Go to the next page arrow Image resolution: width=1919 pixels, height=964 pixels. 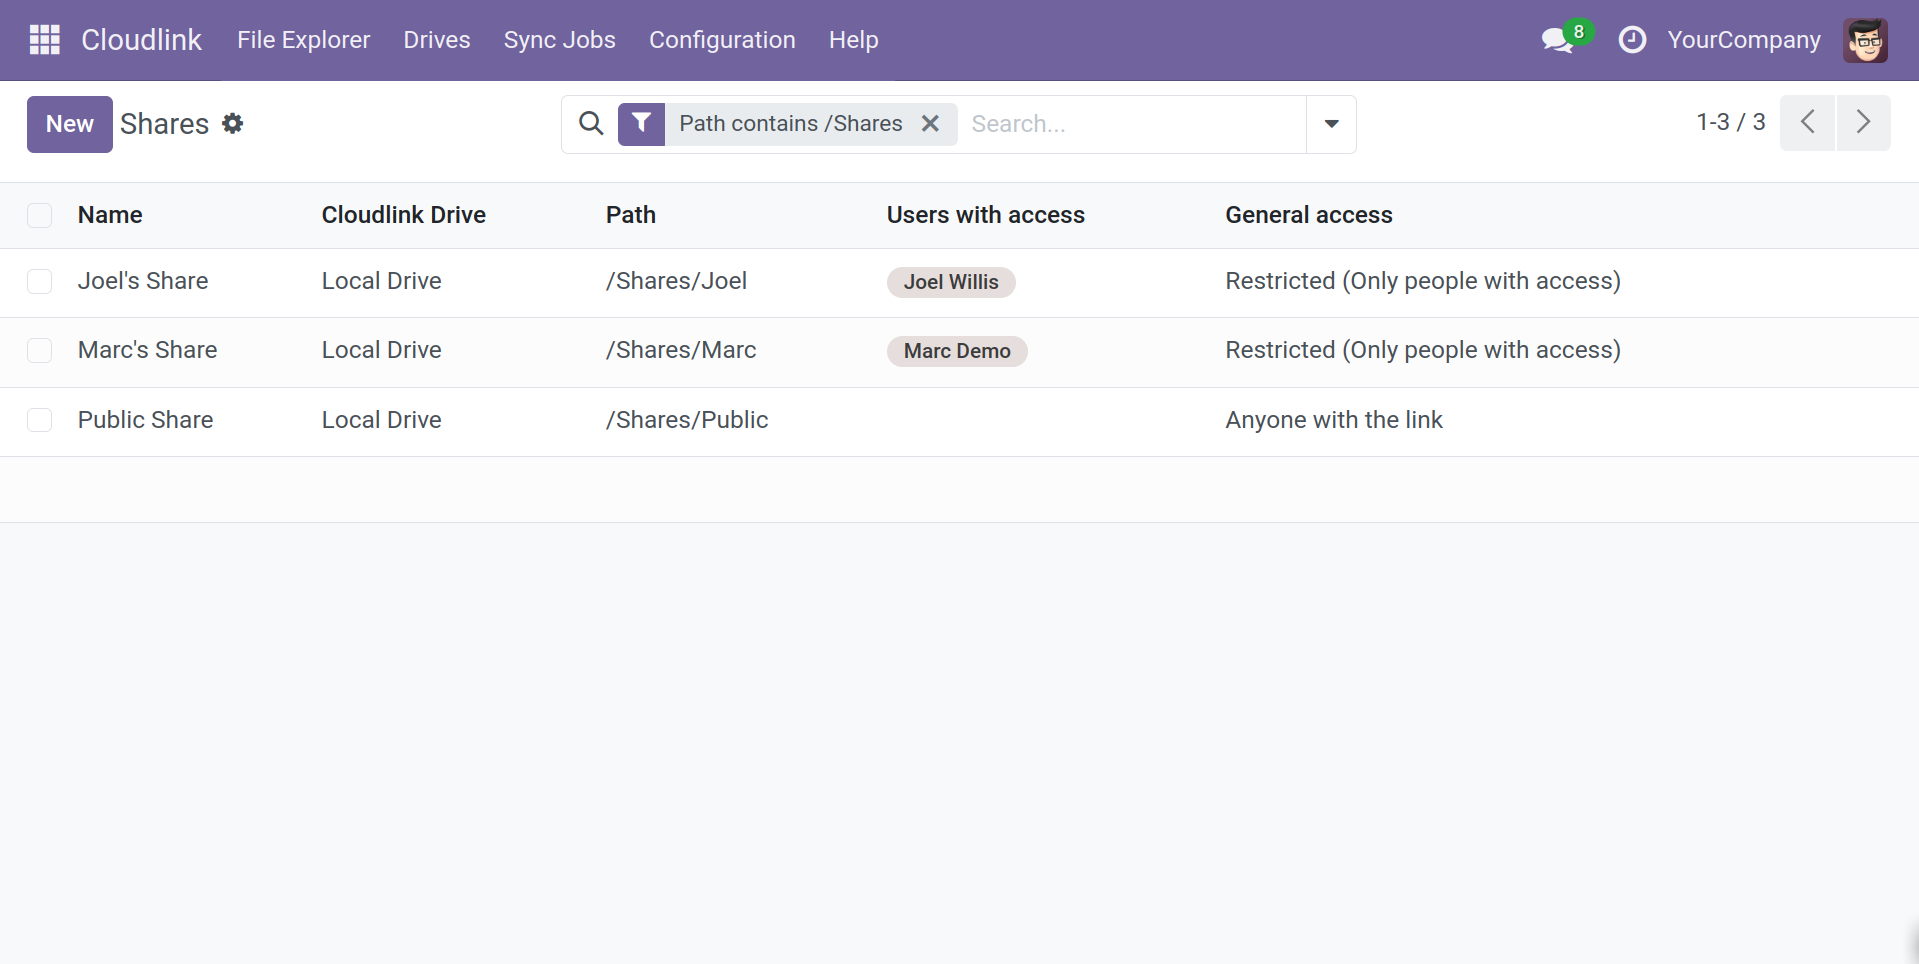[x=1863, y=123]
